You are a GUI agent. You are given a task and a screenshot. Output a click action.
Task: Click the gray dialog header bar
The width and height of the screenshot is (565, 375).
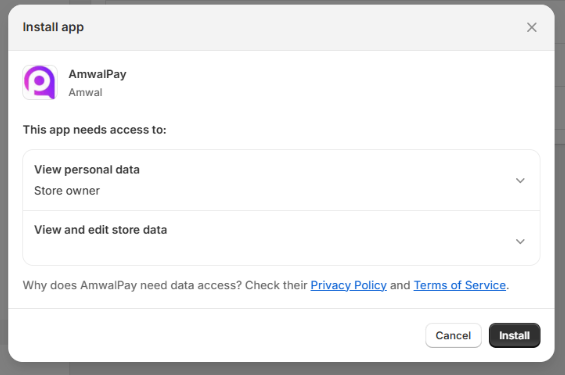[x=281, y=27]
